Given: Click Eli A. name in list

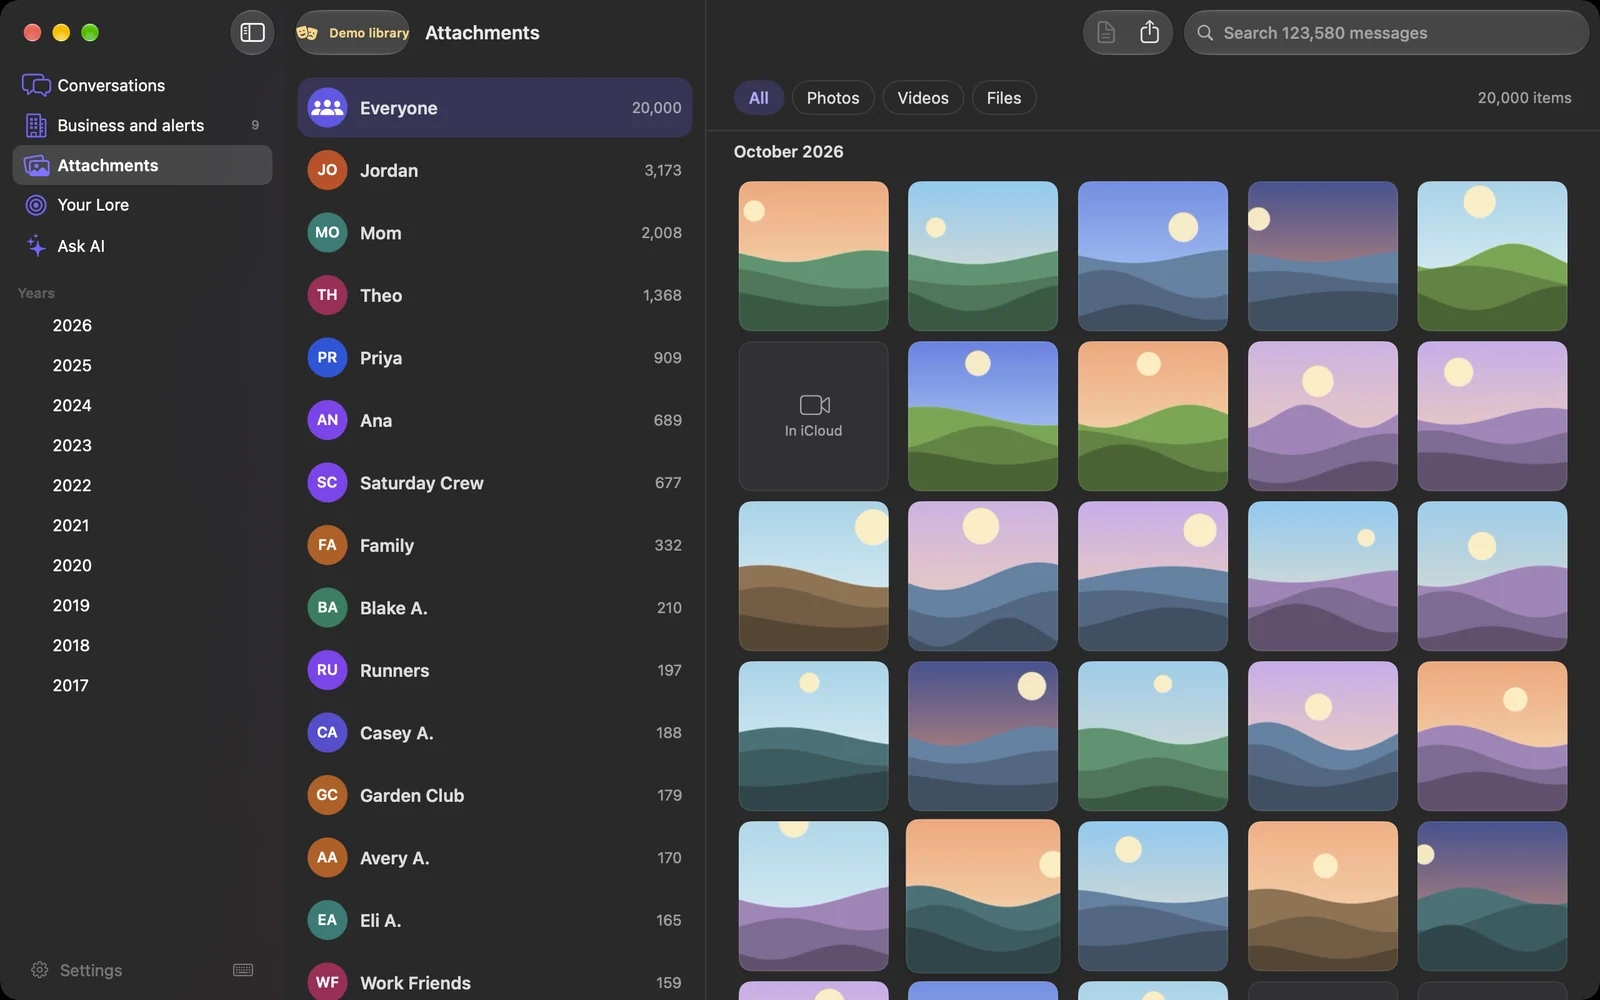Looking at the screenshot, I should click(x=380, y=921).
